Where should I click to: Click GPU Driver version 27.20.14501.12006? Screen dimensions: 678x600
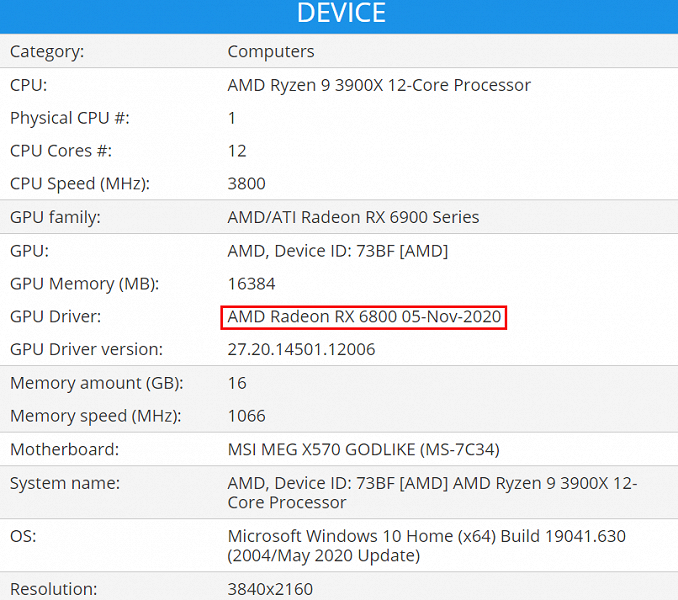(301, 350)
